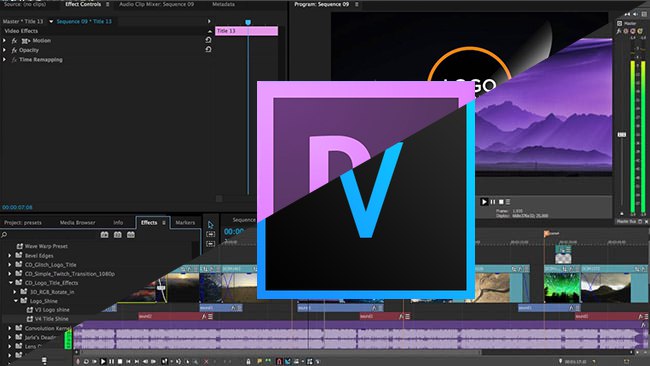Open the Markers tab
This screenshot has height=366, width=650.
click(x=185, y=223)
